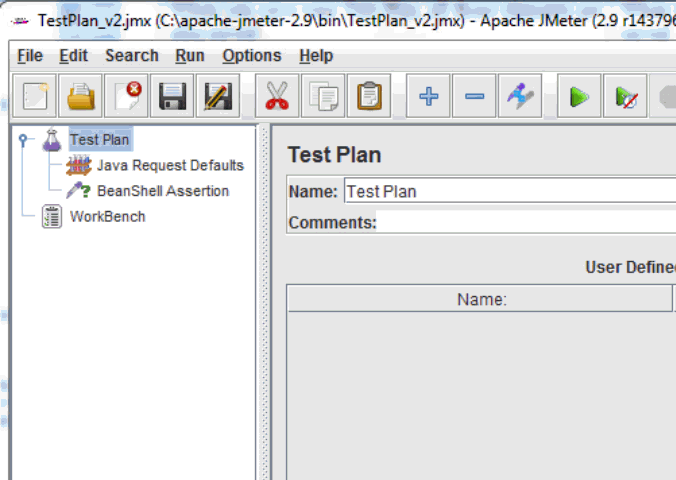Open the Options menu

pos(251,56)
